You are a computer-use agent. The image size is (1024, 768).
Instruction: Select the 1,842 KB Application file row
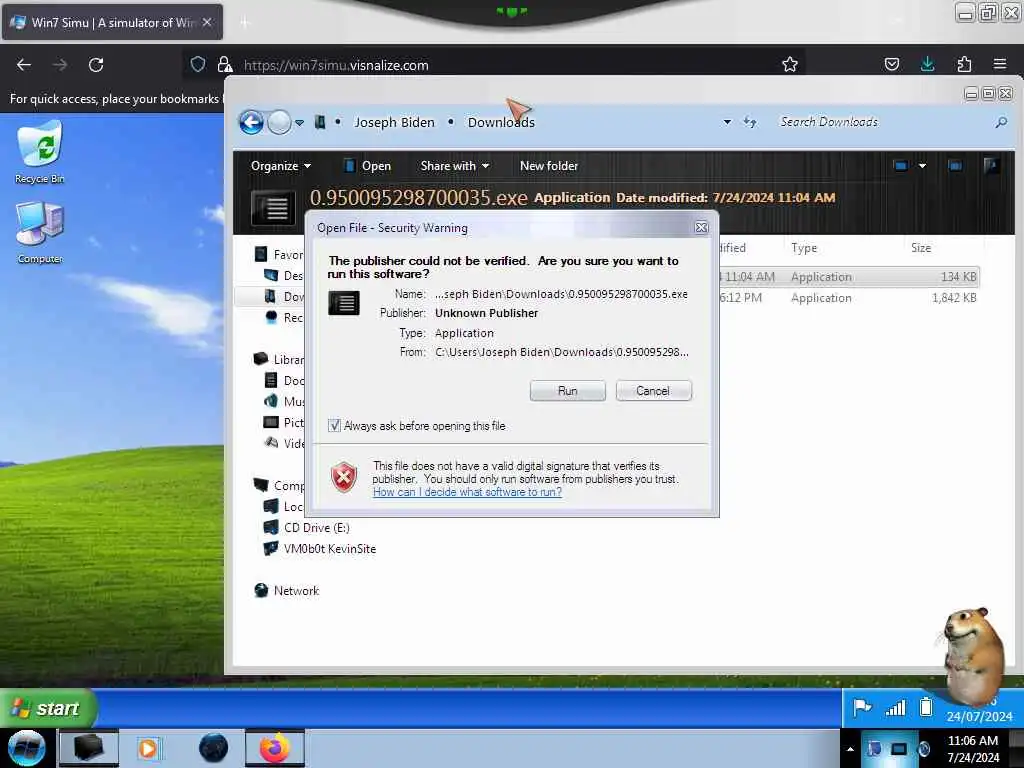(x=848, y=298)
